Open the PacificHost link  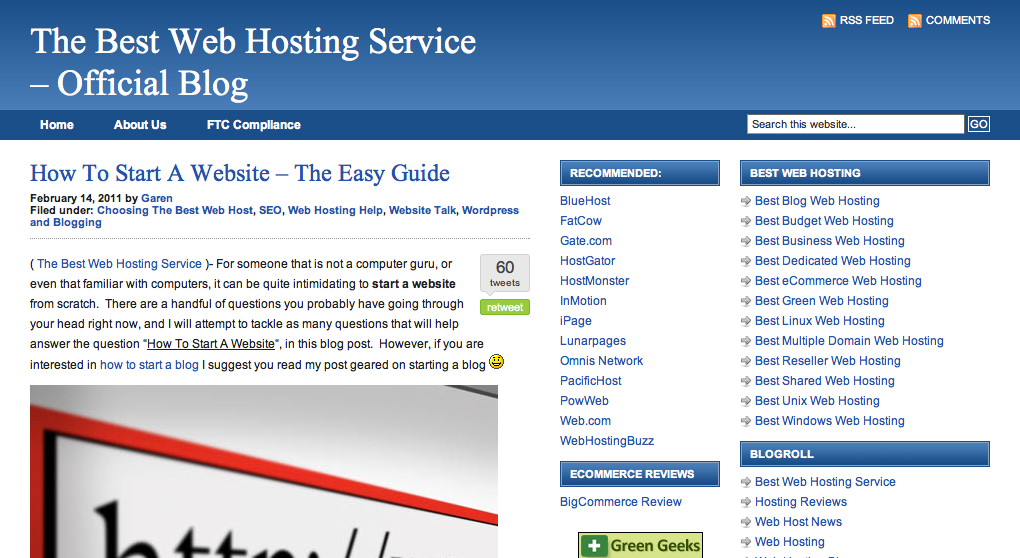(x=591, y=381)
